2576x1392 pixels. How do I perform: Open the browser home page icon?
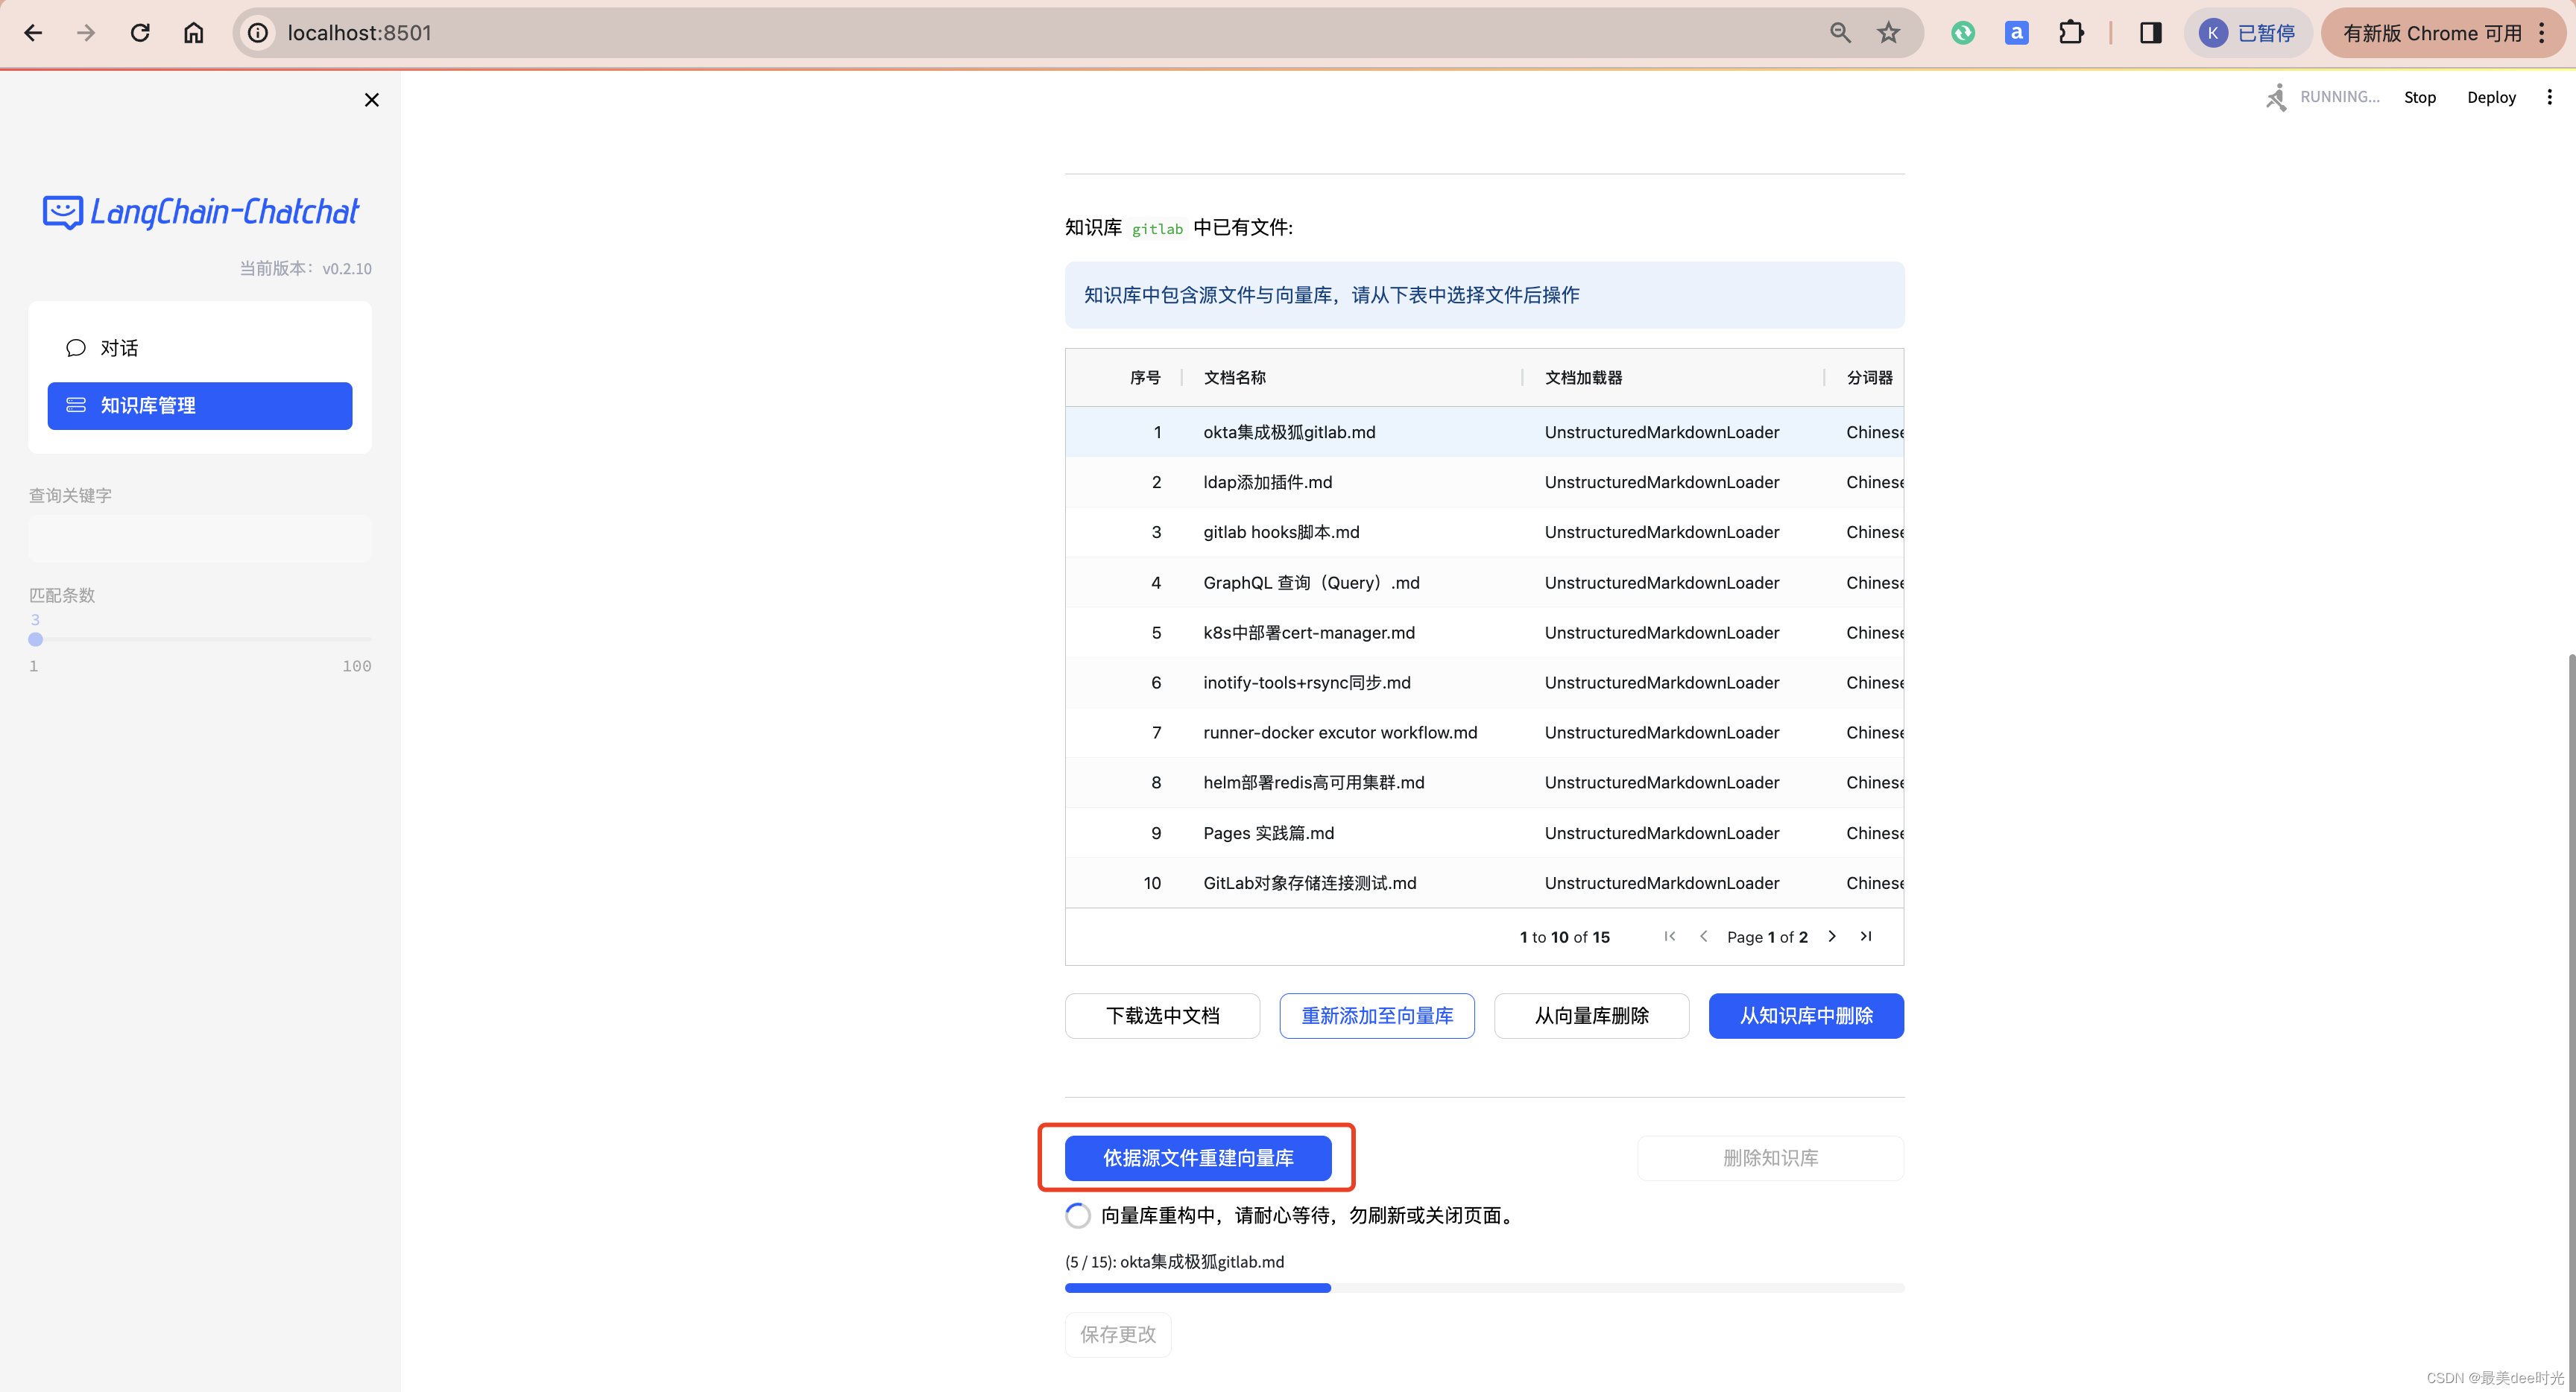(x=194, y=33)
